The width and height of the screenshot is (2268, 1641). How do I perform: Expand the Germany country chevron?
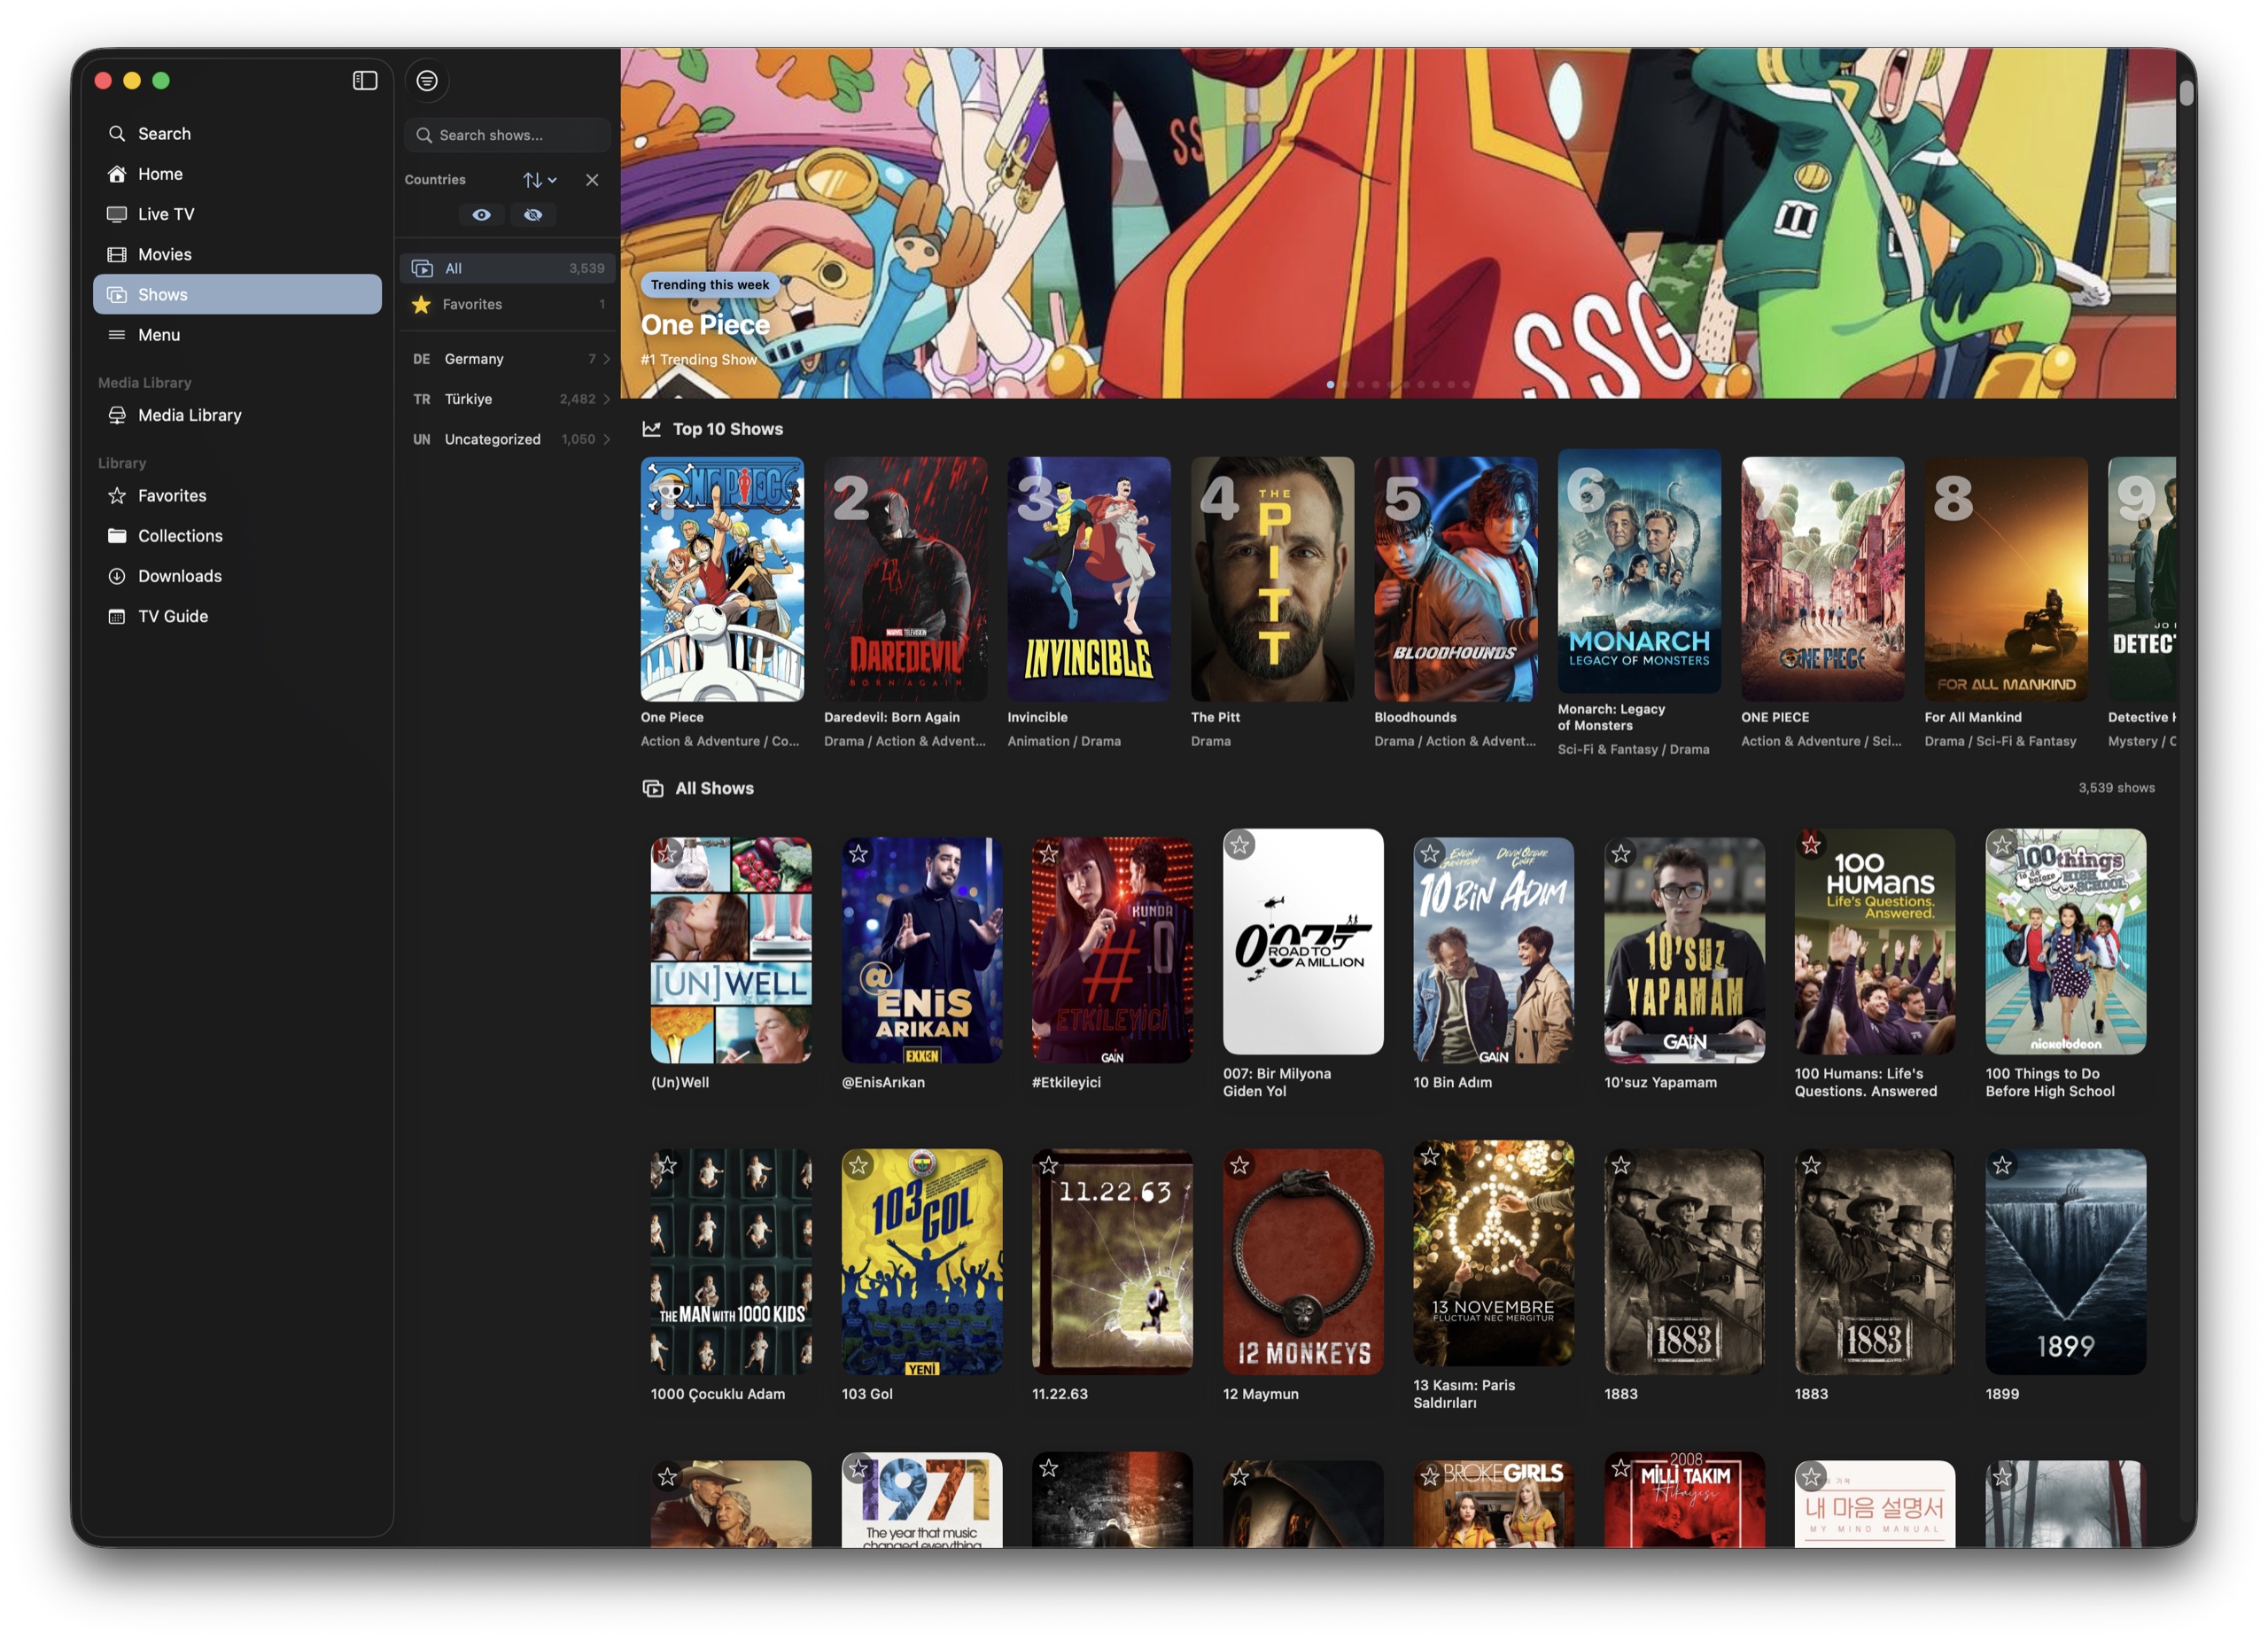606,359
